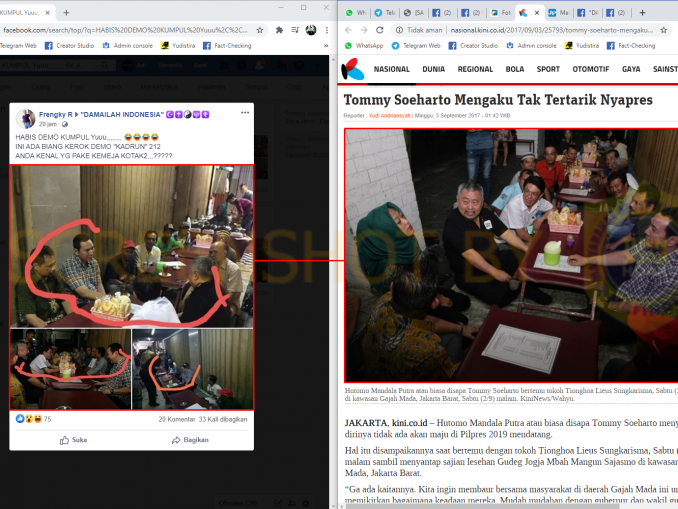The height and width of the screenshot is (509, 678).
Task: Open Creator Studio bookmark in left browser
Action: point(69,45)
